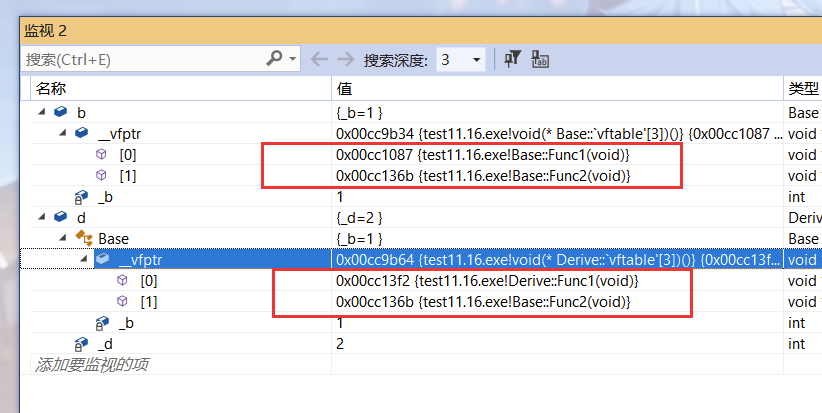Select value 0x00cc9b64 Derive vftable

click(558, 259)
